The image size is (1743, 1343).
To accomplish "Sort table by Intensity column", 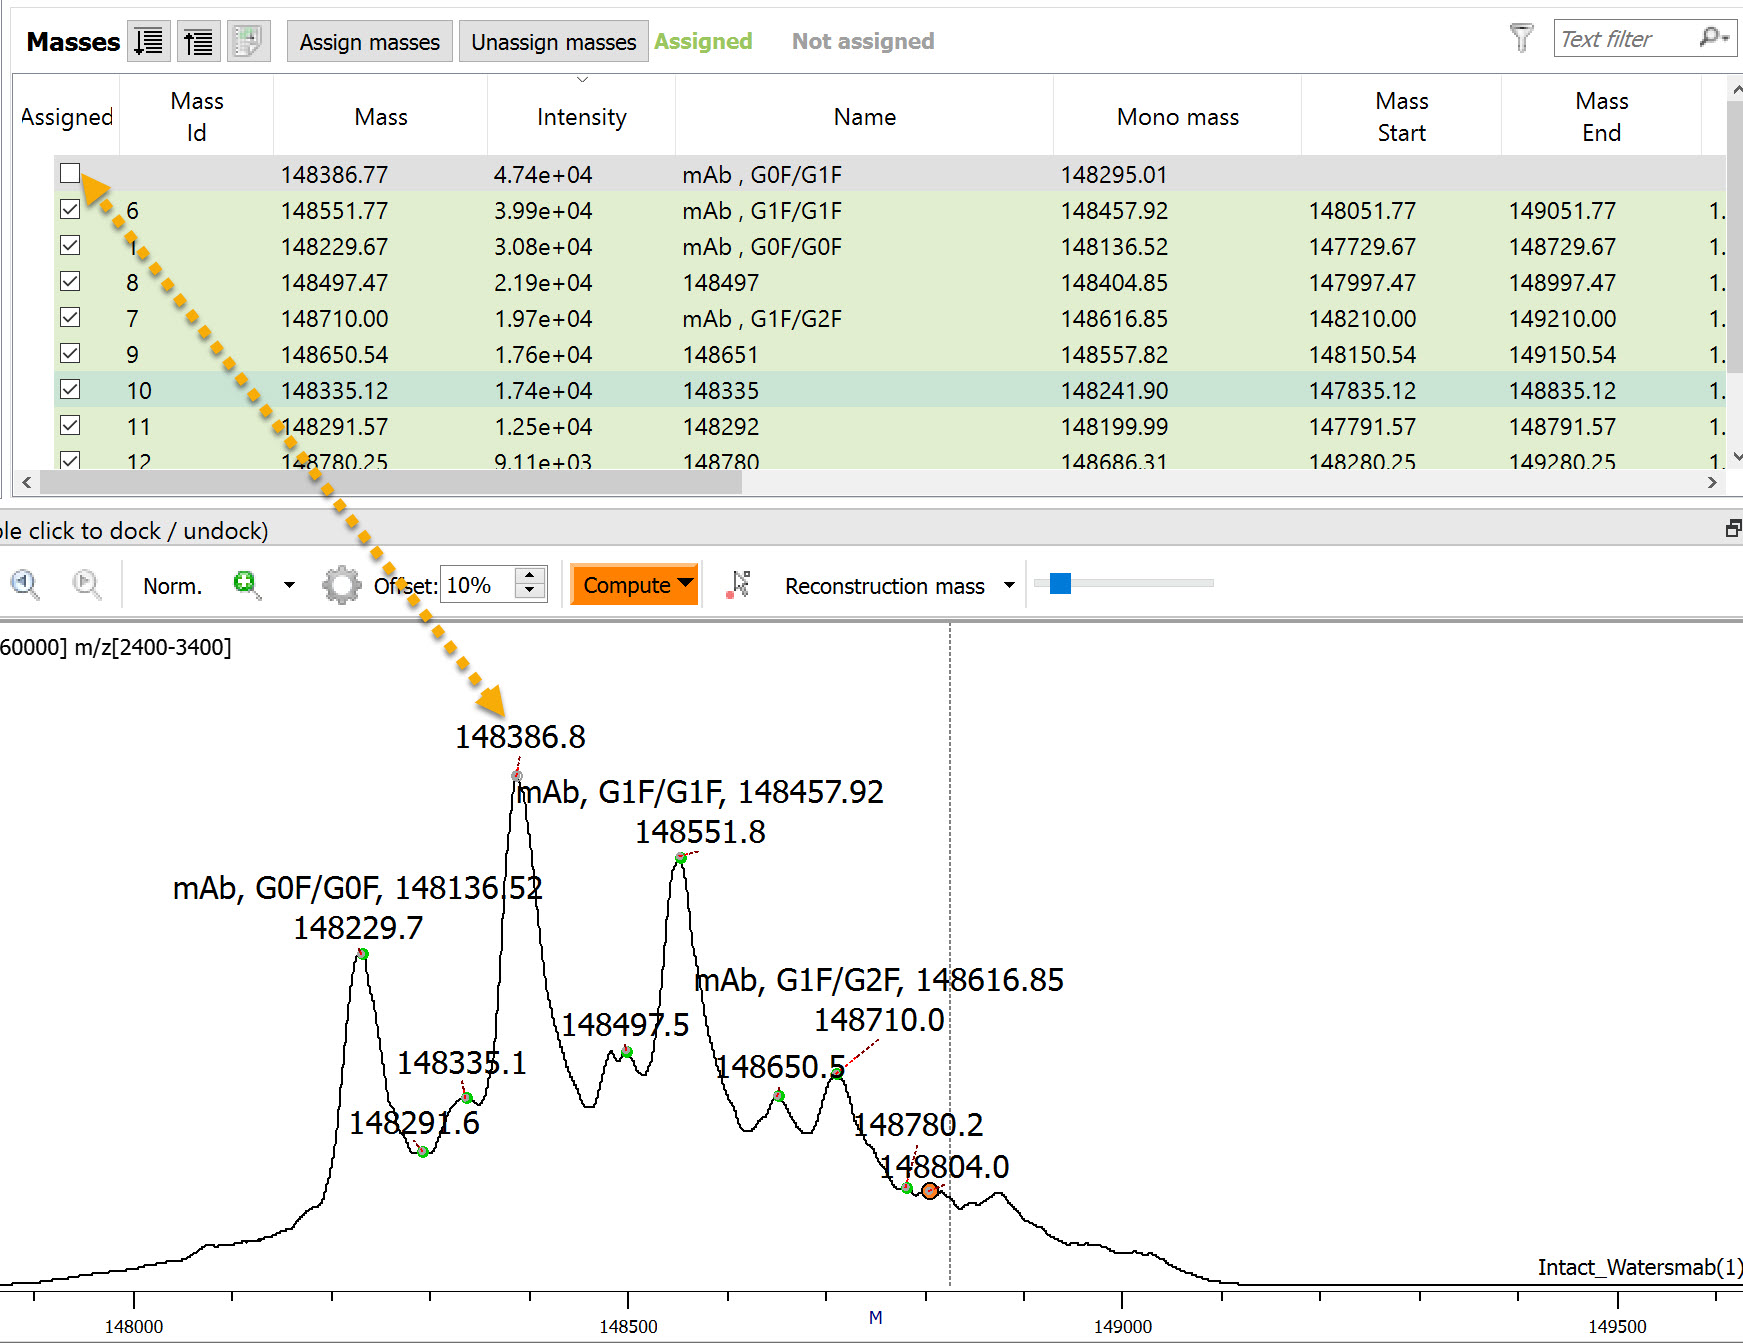I will point(581,117).
